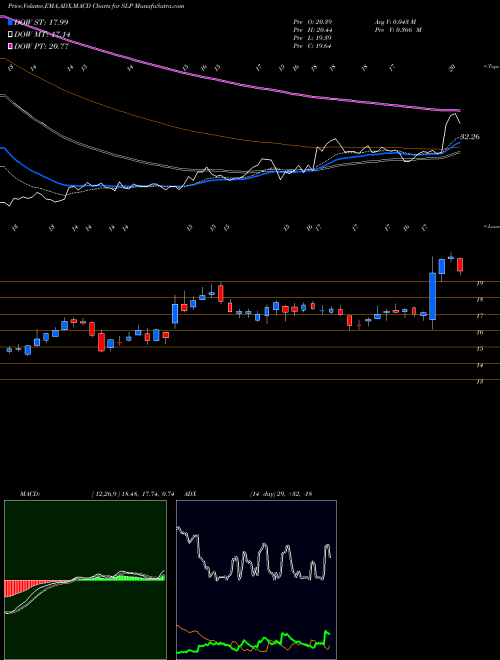Screen dimensions: 500x660
Task: Click the '<Lows' label at right edge
Action: [x=491, y=226]
